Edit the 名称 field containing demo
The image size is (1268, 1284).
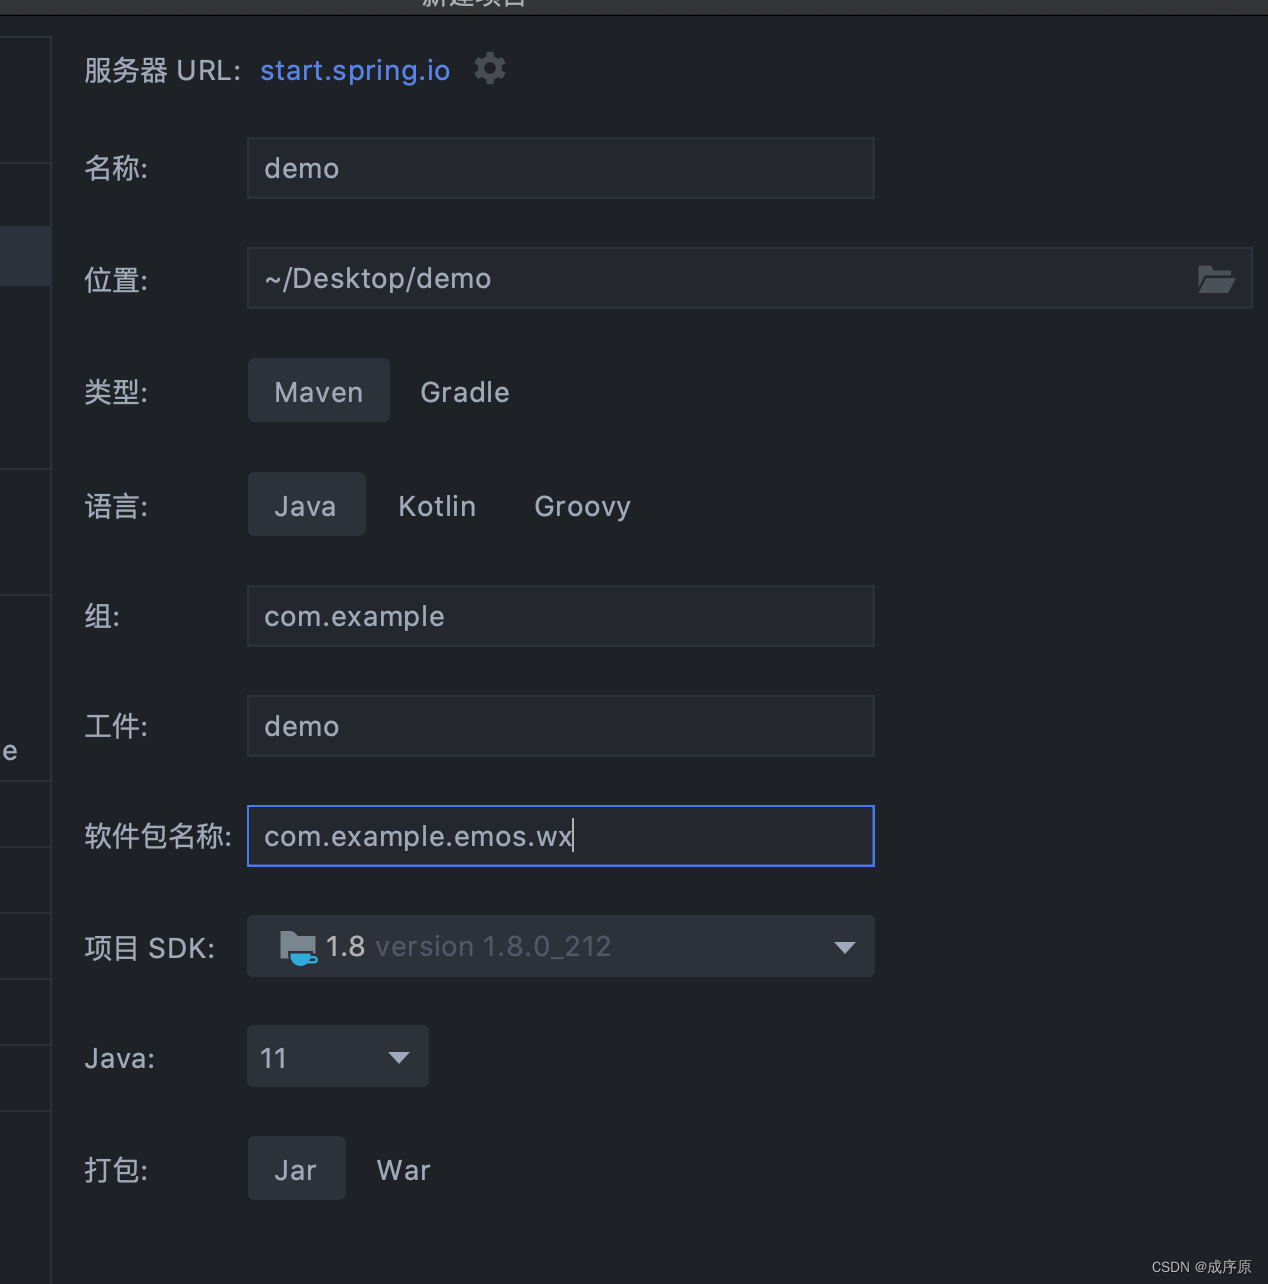[x=560, y=168]
